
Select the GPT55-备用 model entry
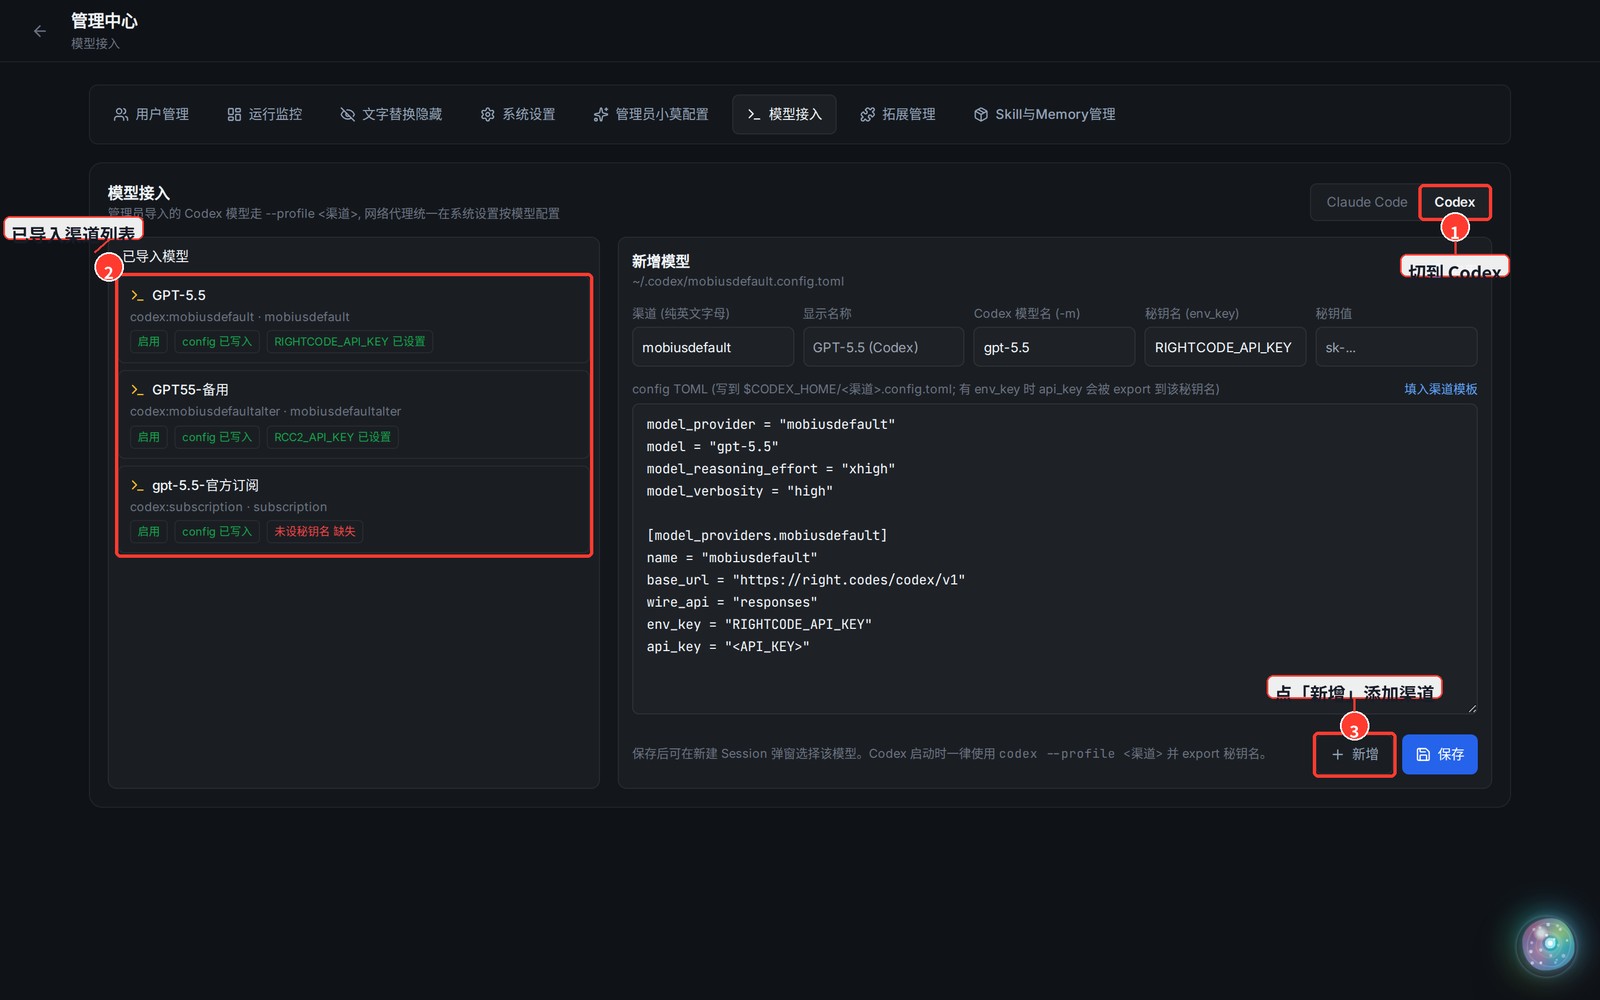[354, 414]
